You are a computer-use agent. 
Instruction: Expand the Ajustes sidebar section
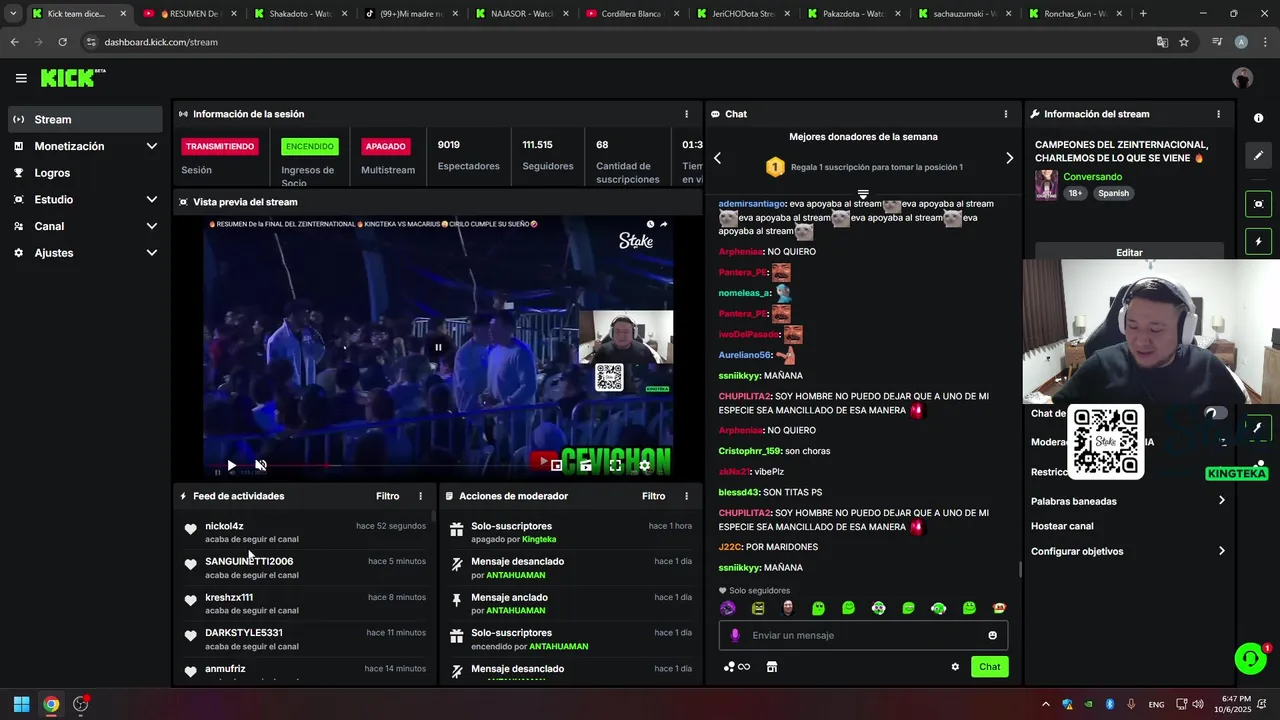click(85, 253)
